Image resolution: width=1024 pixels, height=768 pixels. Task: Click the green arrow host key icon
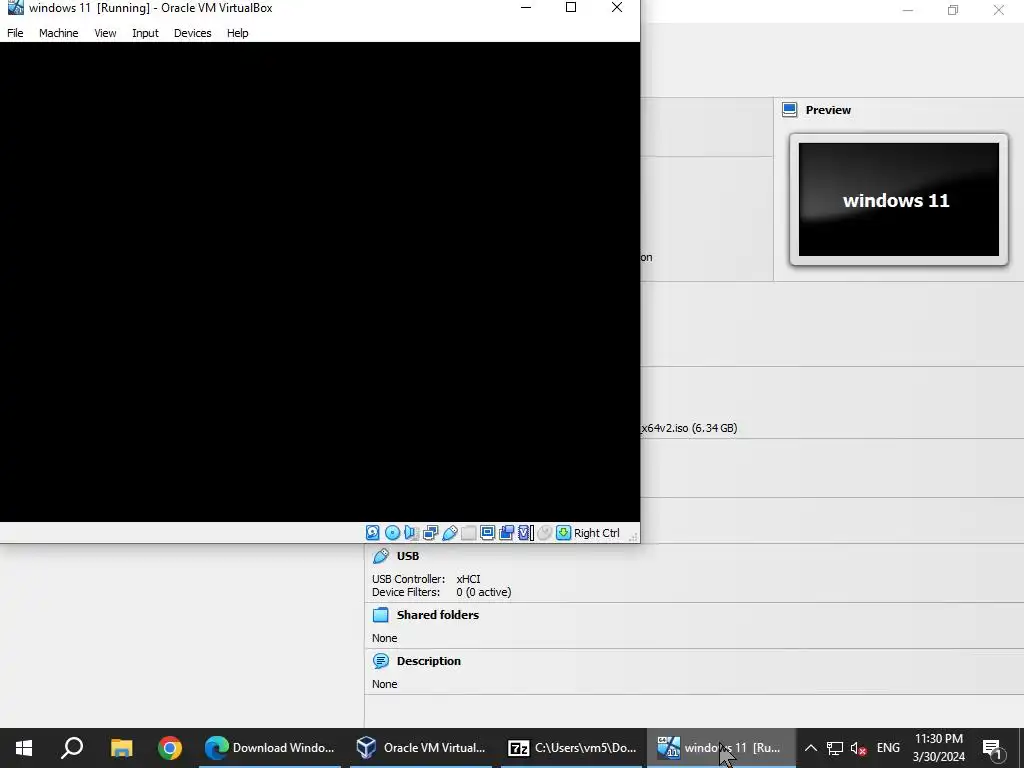tap(563, 533)
